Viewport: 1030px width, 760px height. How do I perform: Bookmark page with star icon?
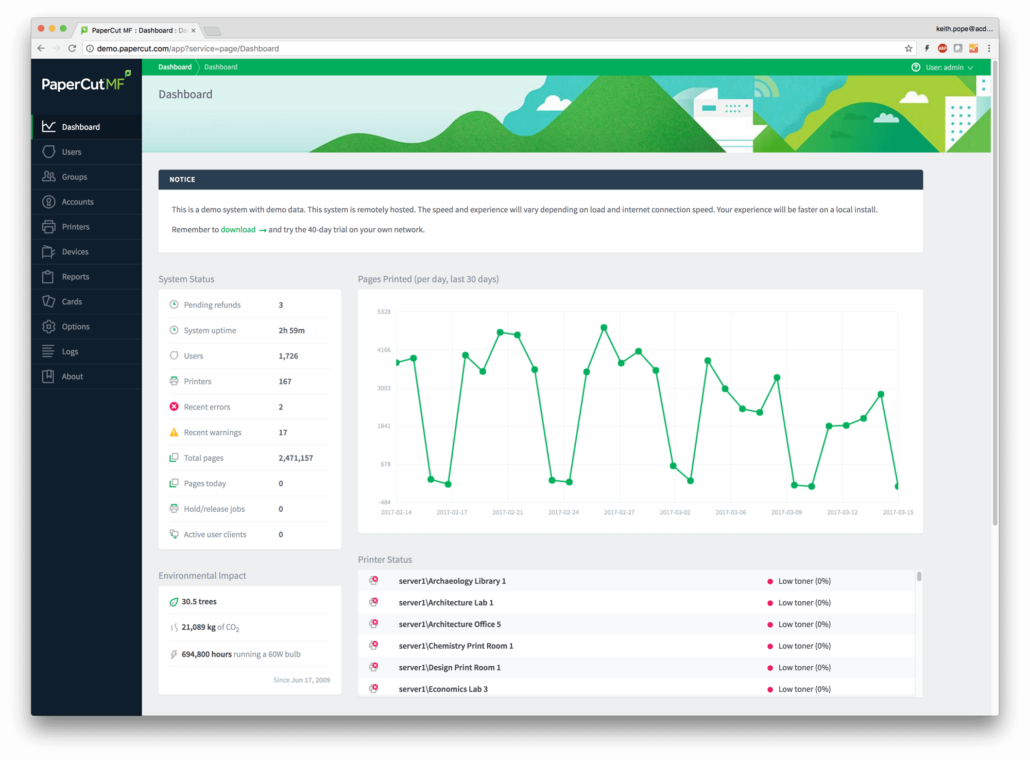click(x=908, y=48)
